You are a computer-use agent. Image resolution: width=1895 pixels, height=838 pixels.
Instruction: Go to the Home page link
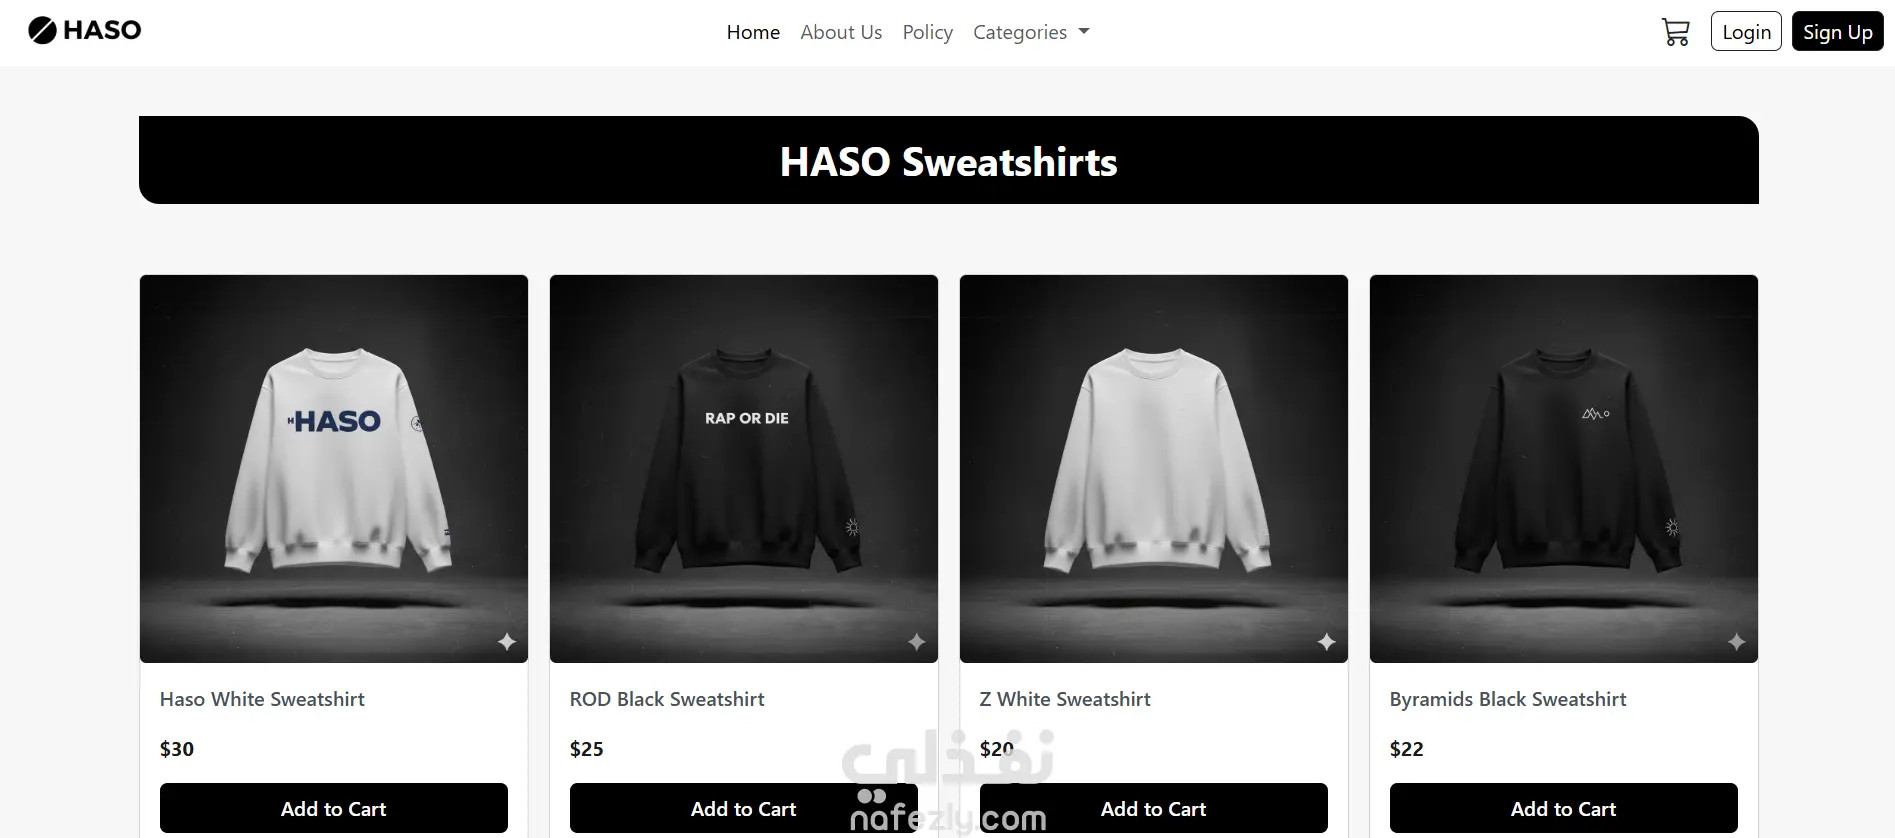pyautogui.click(x=753, y=32)
